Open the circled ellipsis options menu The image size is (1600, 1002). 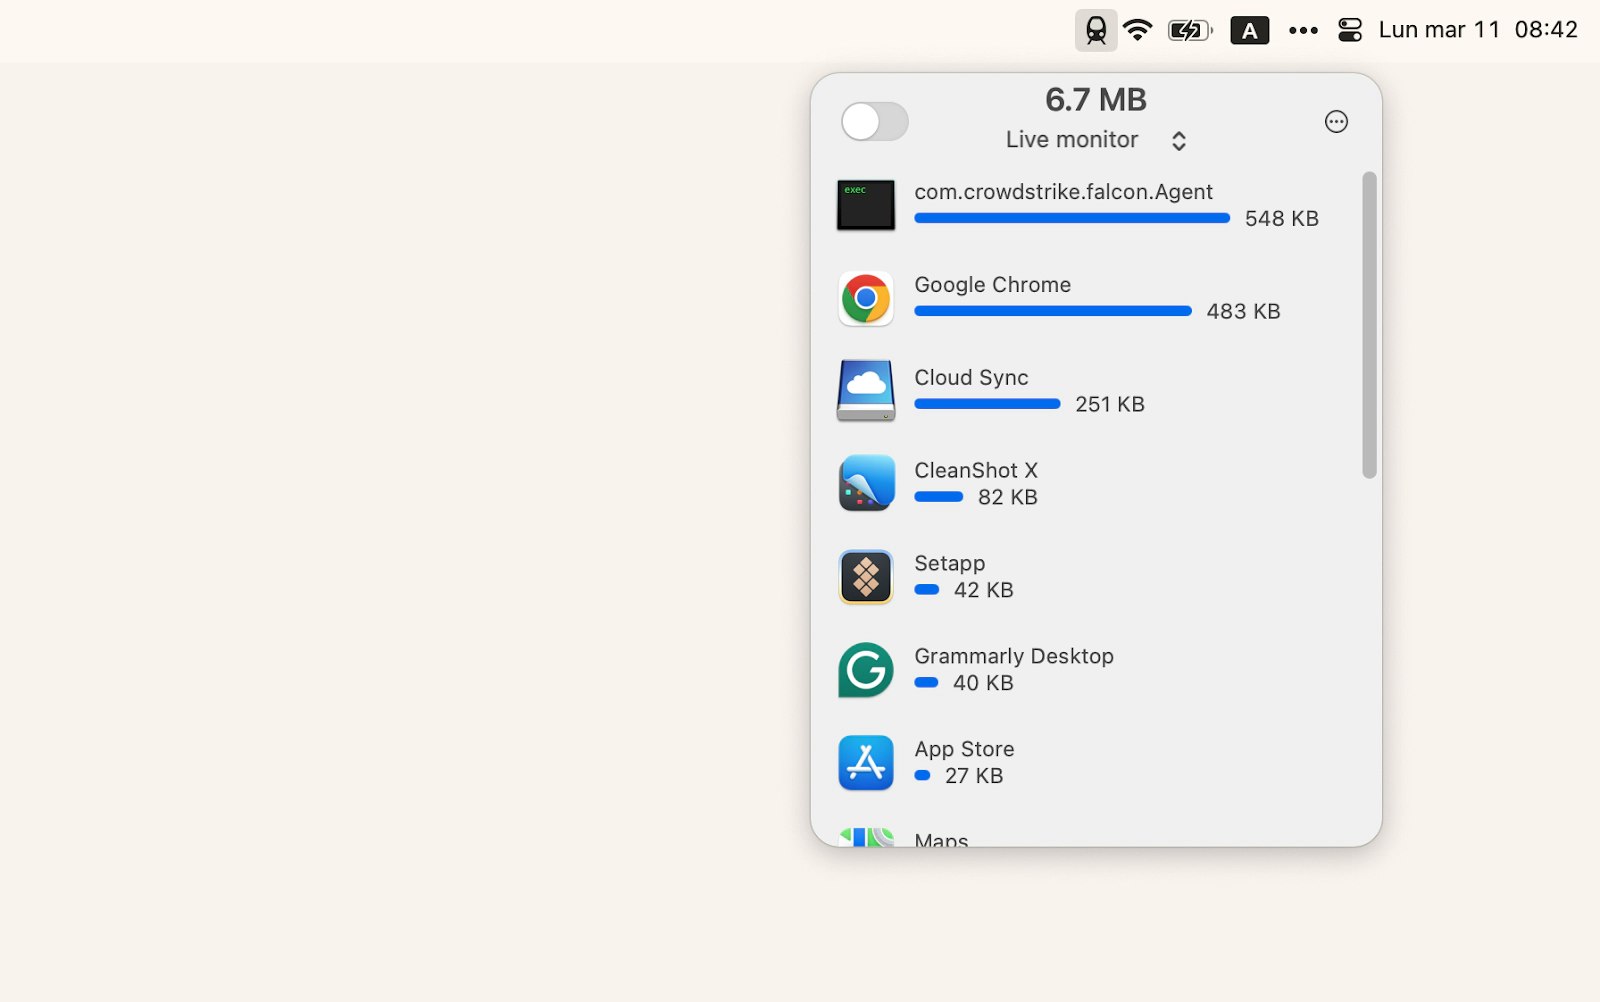pos(1336,122)
